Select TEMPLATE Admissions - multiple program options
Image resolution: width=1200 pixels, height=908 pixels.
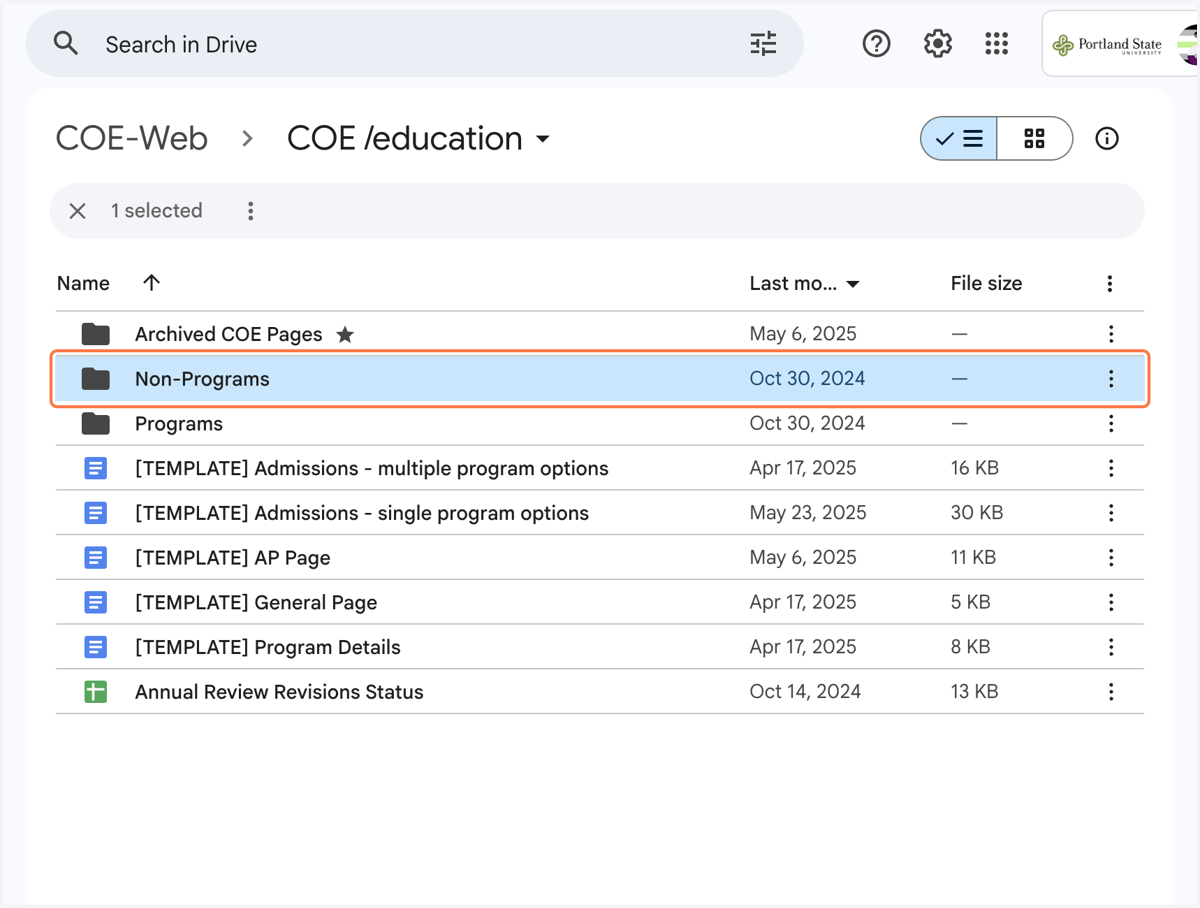(371, 468)
